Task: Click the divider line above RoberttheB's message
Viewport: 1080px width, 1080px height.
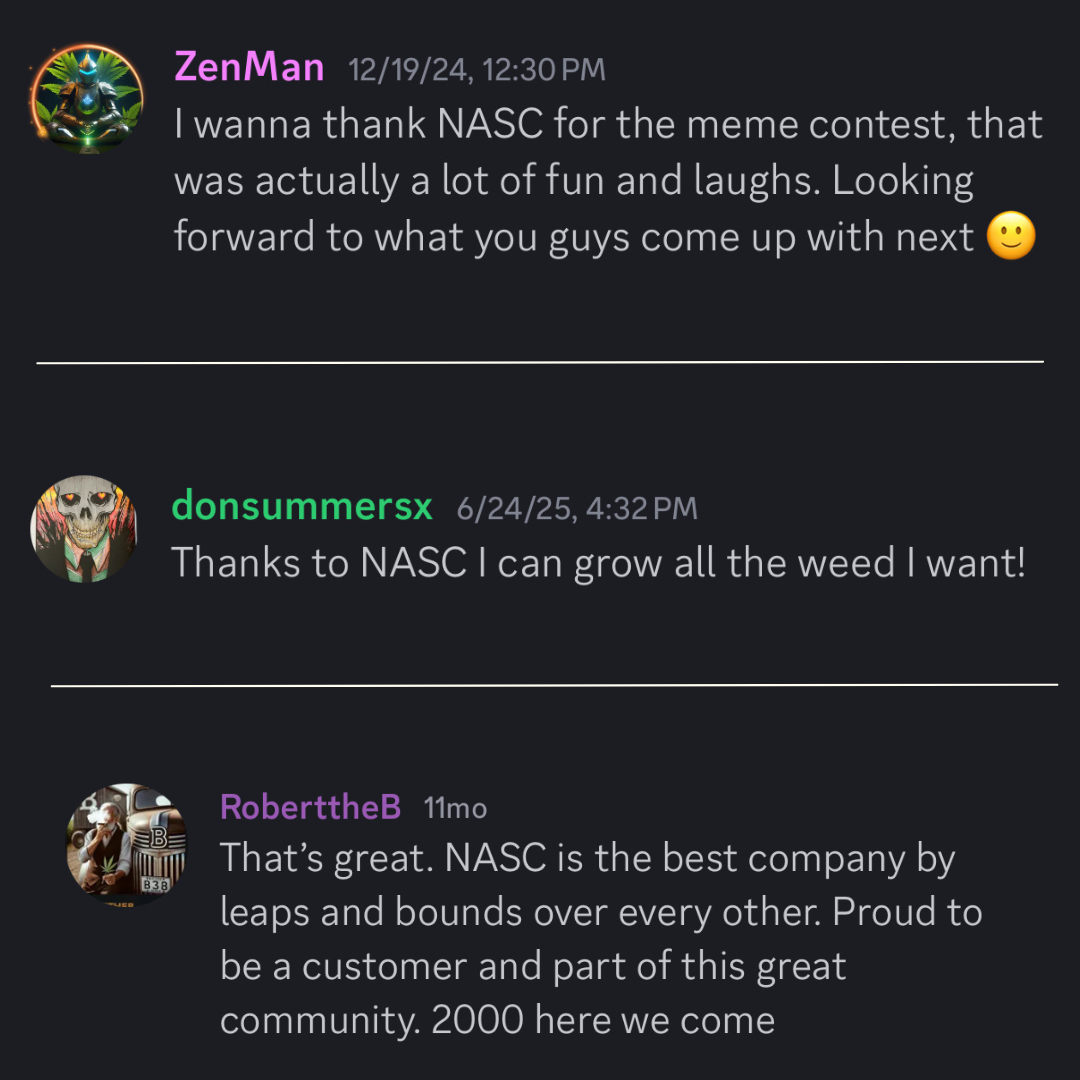Action: (x=554, y=685)
